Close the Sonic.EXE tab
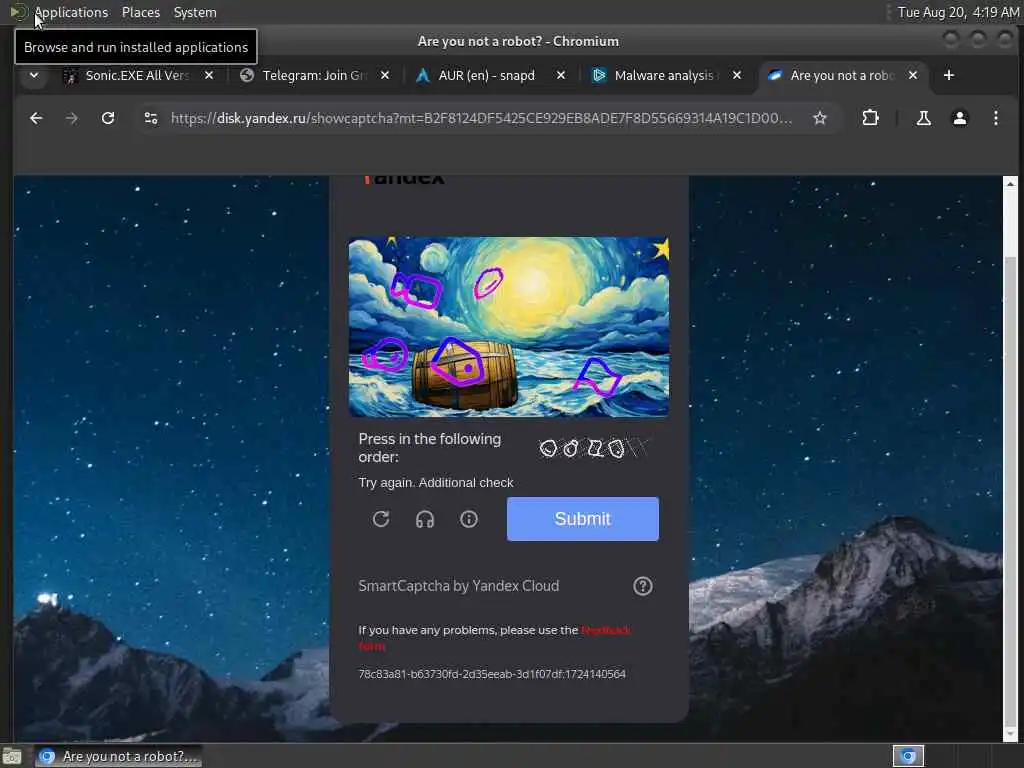 pos(209,75)
